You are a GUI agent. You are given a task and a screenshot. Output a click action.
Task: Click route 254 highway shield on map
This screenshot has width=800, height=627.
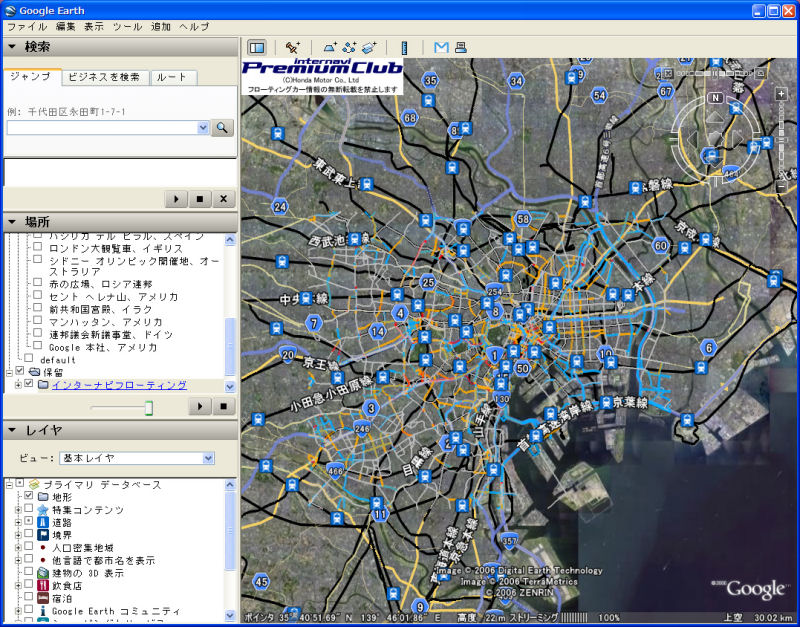click(x=494, y=291)
